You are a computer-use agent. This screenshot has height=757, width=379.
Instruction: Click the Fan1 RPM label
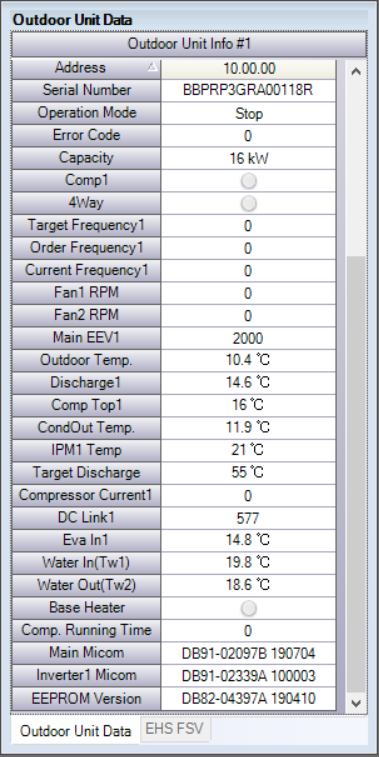[86, 293]
